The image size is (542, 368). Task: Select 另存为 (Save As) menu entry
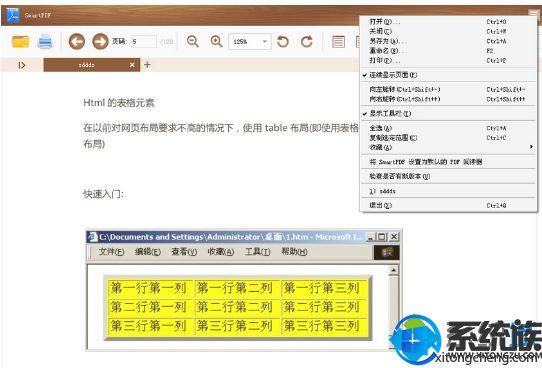tap(449, 41)
